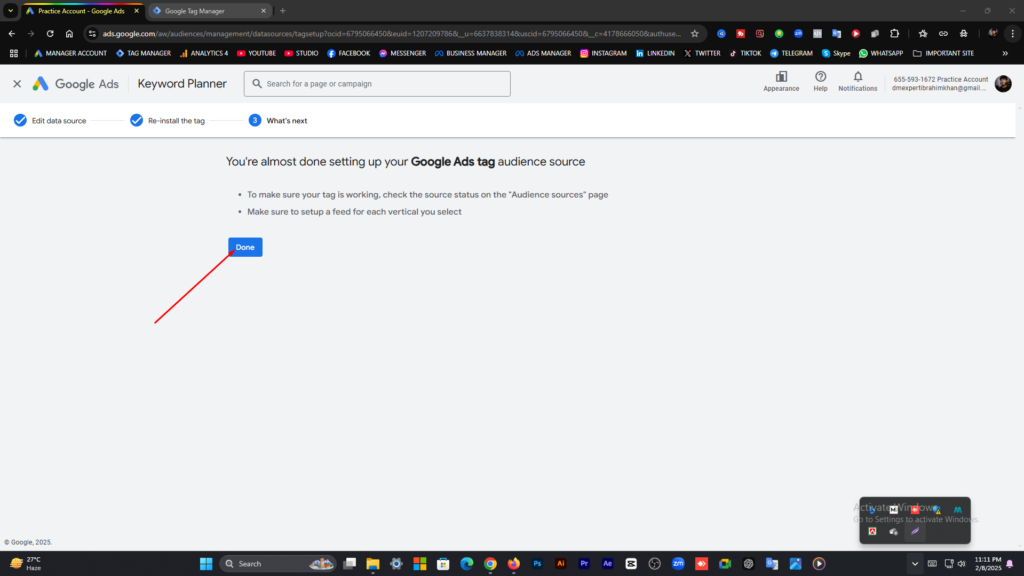
Task: Launch Photoshop from the taskbar
Action: (537, 564)
